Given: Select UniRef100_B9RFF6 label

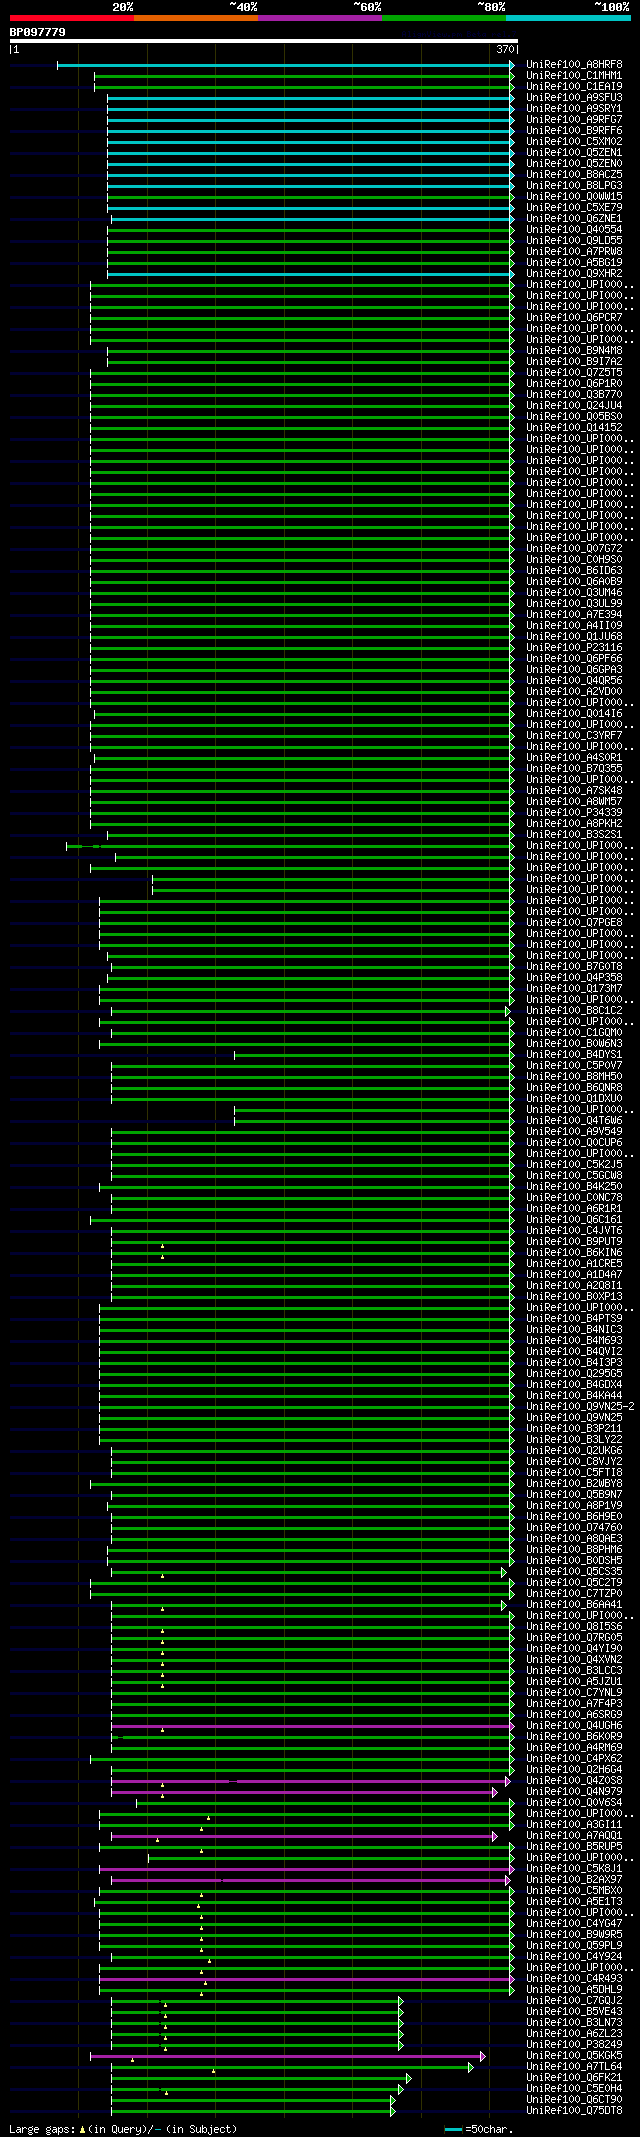Looking at the screenshot, I should coord(574,131).
